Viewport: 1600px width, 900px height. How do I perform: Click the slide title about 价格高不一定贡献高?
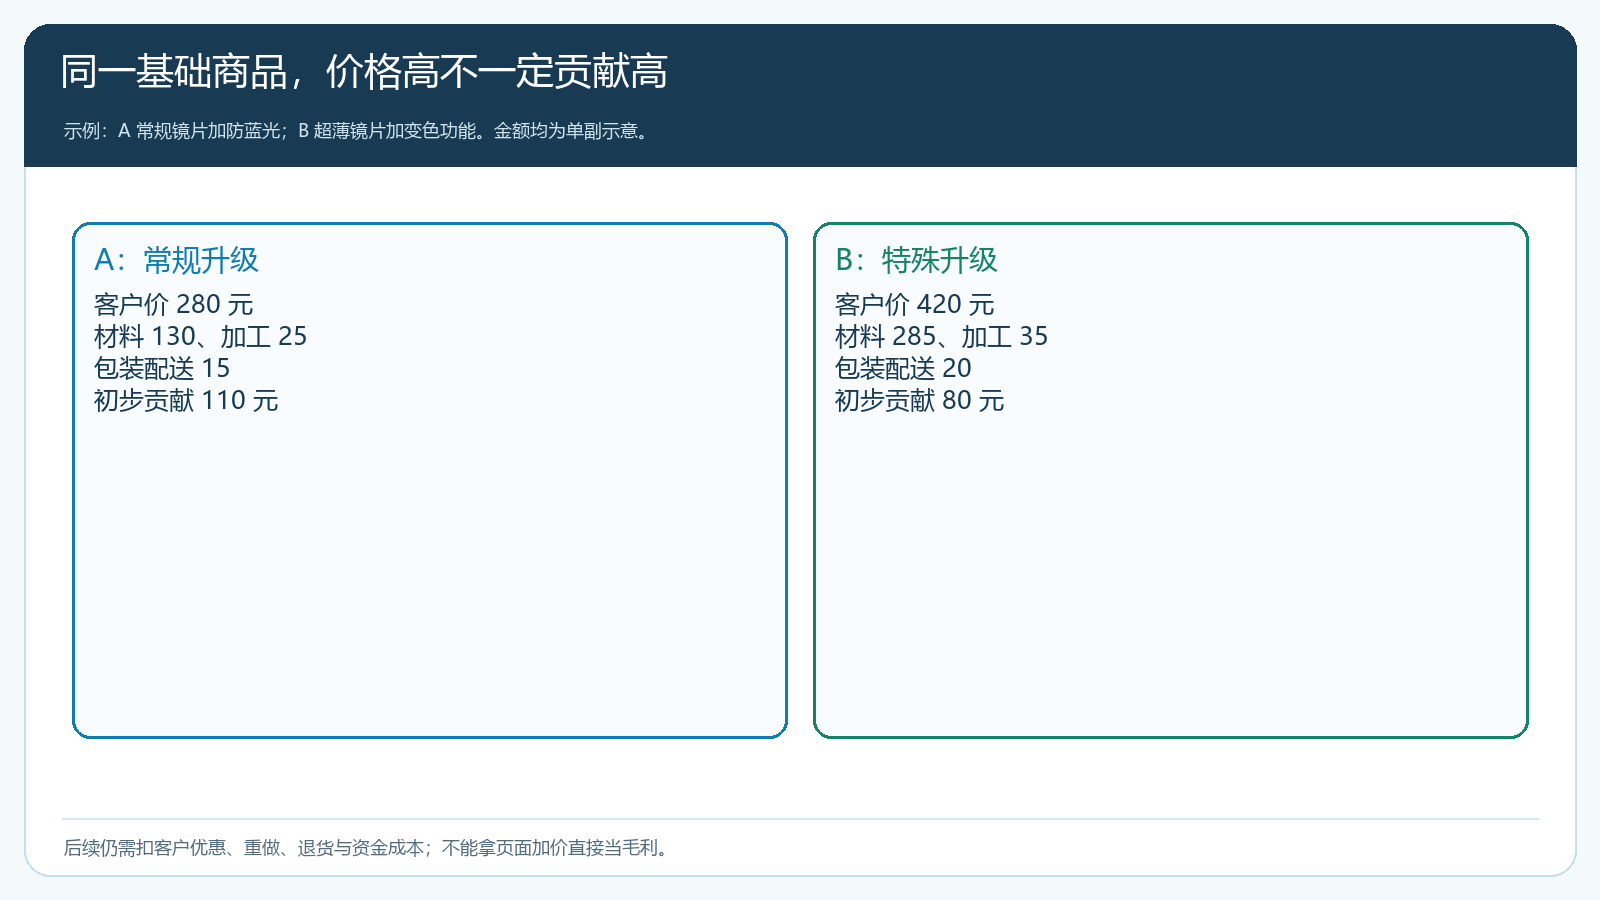(x=364, y=72)
